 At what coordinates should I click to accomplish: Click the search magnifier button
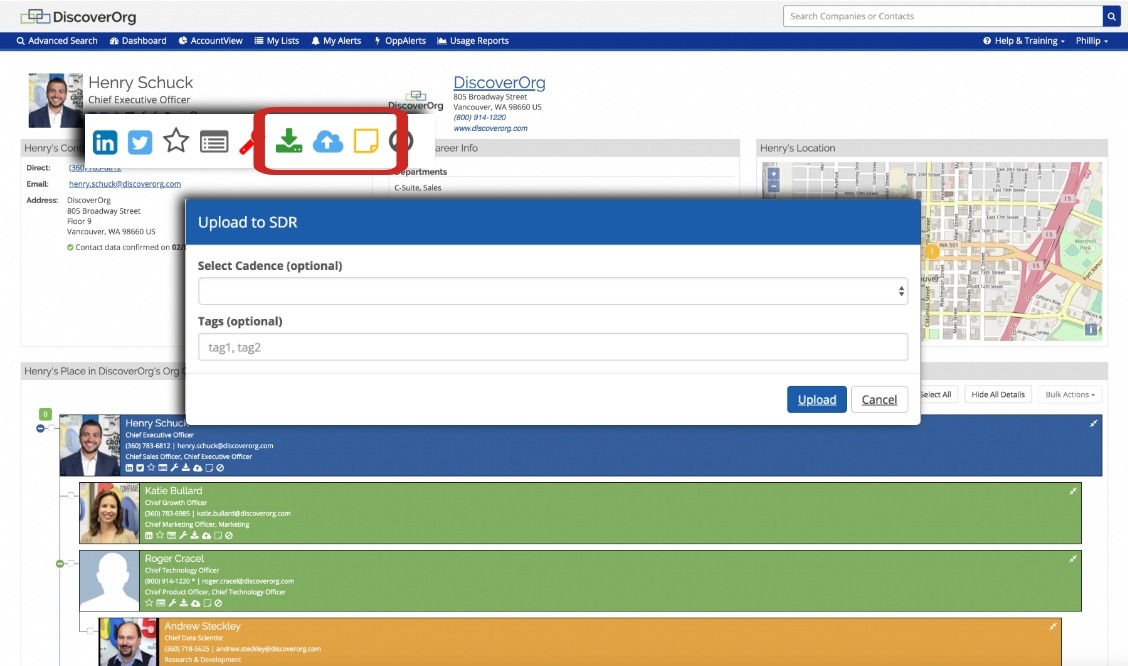click(x=1111, y=16)
